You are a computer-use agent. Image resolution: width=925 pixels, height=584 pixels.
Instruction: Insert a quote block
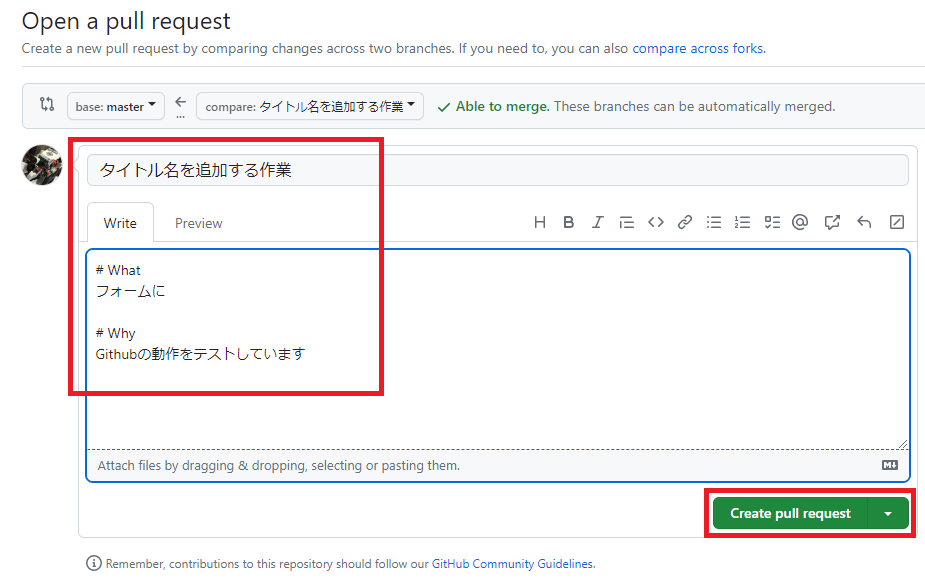626,222
